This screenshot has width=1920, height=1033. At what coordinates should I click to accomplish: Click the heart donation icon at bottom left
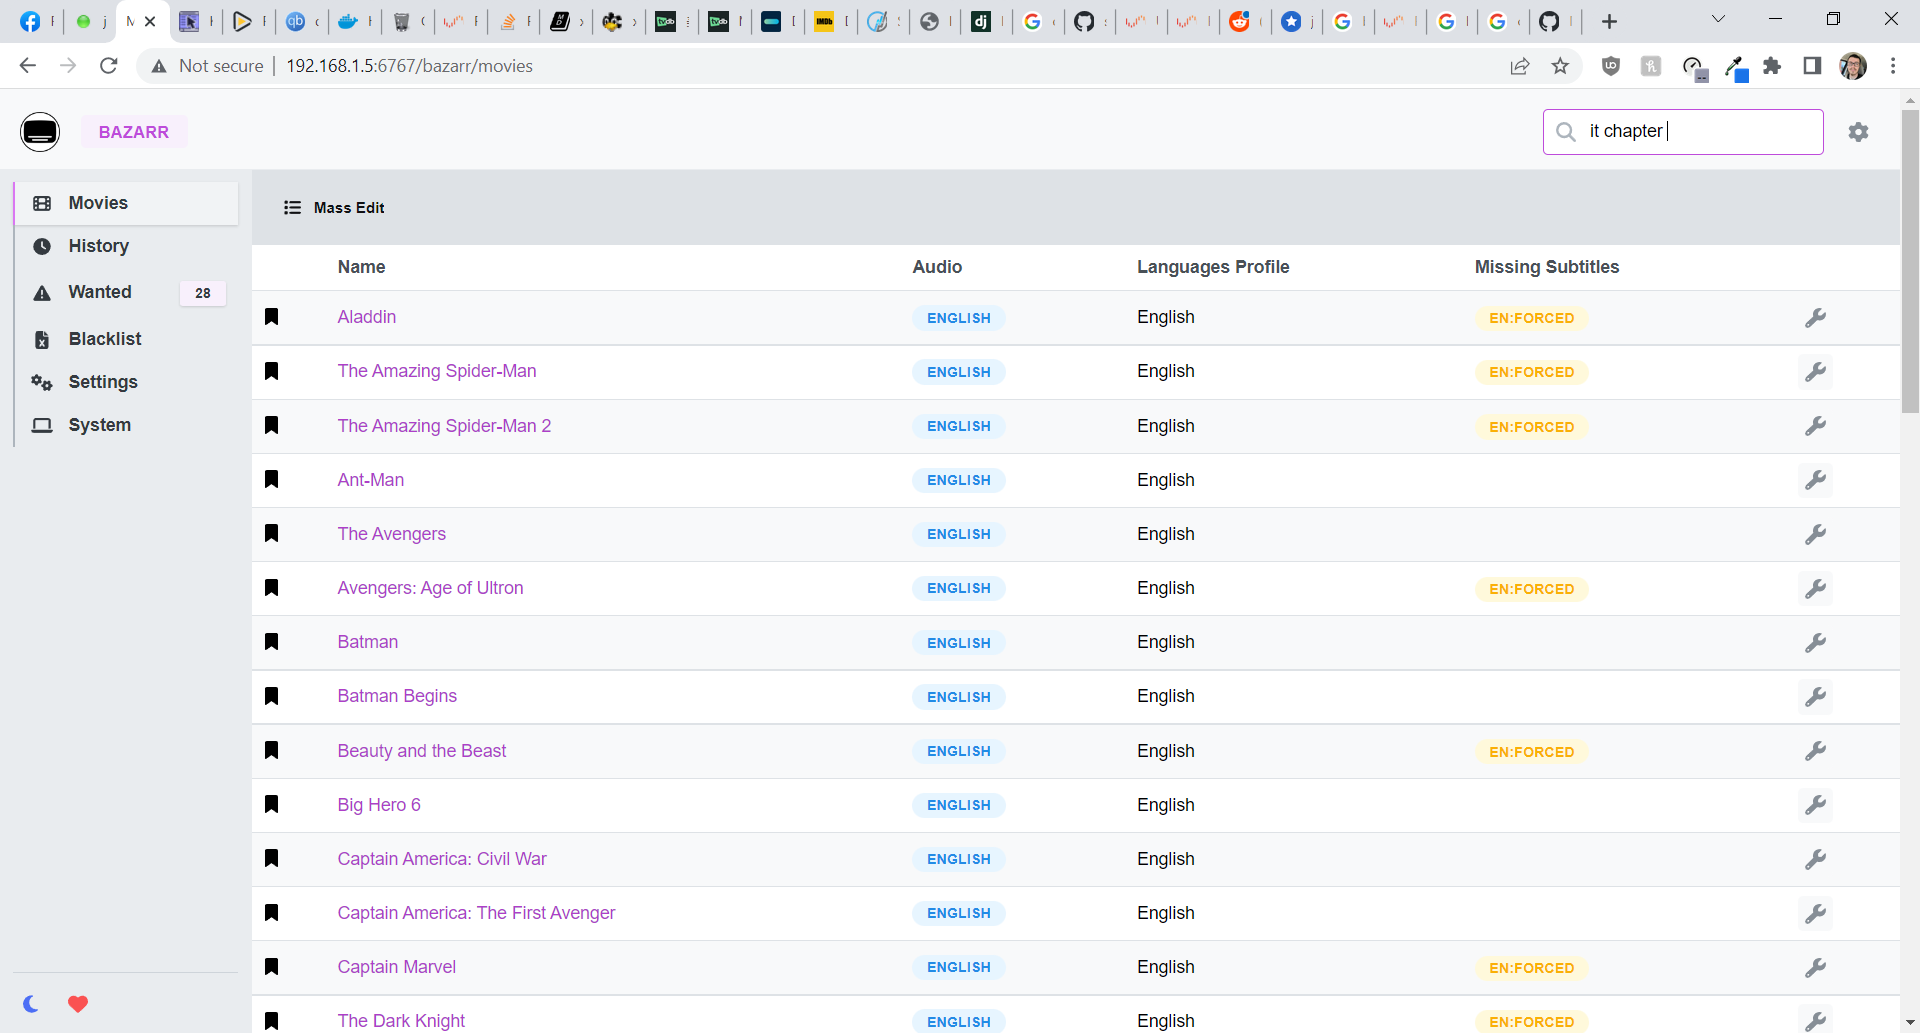point(77,1003)
